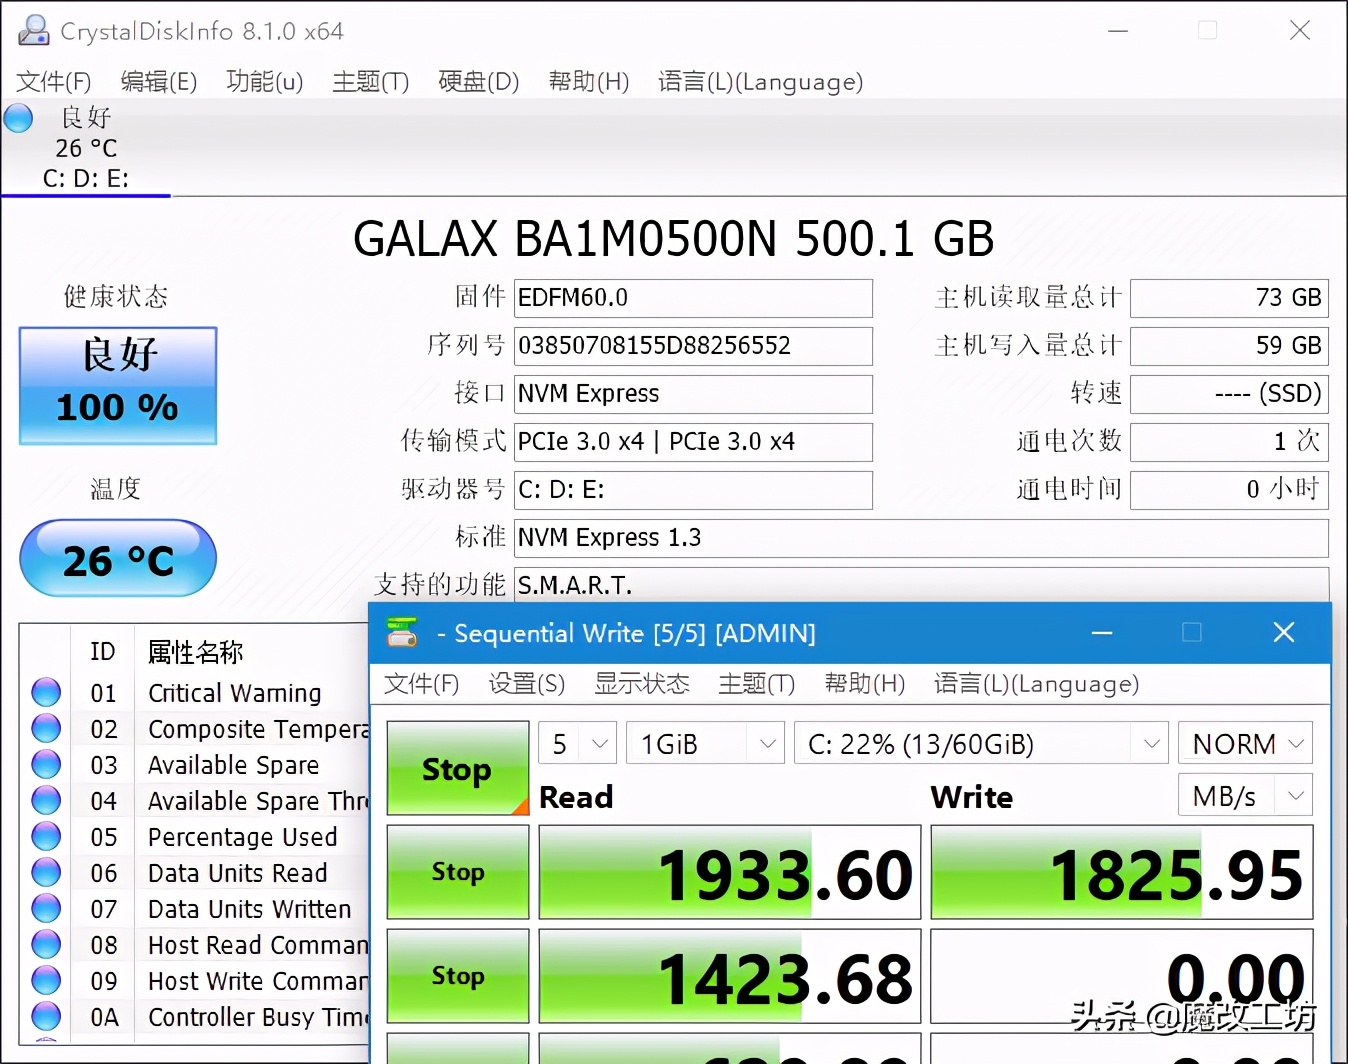Open the test size dropdown showing 1GiB
Image resolution: width=1348 pixels, height=1064 pixels.
tap(705, 743)
